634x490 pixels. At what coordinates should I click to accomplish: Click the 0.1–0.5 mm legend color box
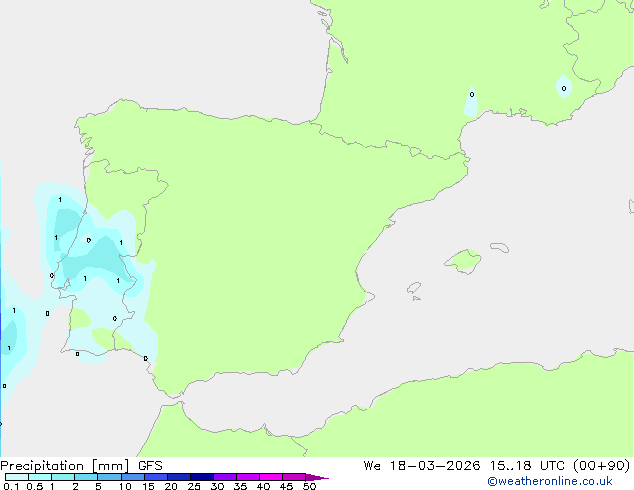pos(17,477)
